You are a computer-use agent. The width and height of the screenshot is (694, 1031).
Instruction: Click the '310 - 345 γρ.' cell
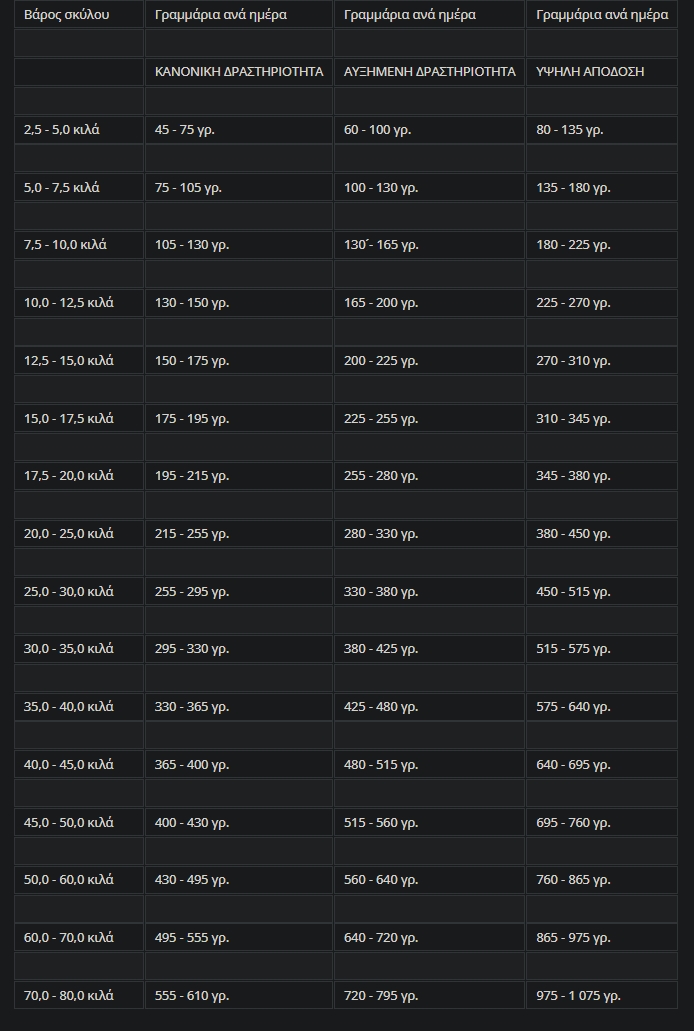point(602,418)
